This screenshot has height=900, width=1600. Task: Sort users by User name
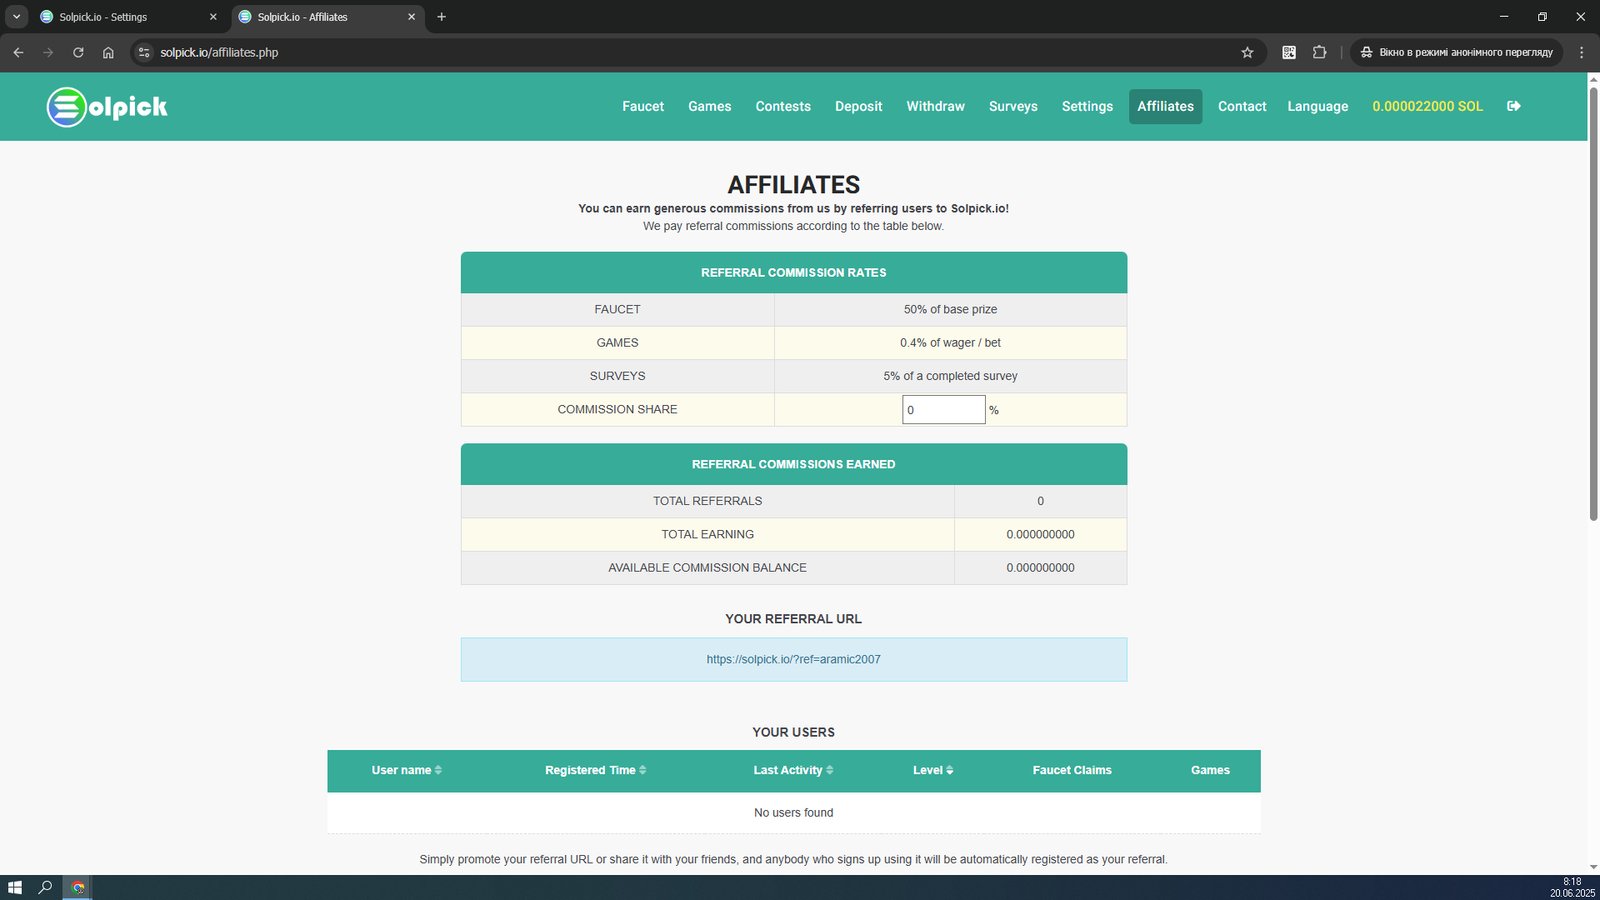[x=407, y=770]
